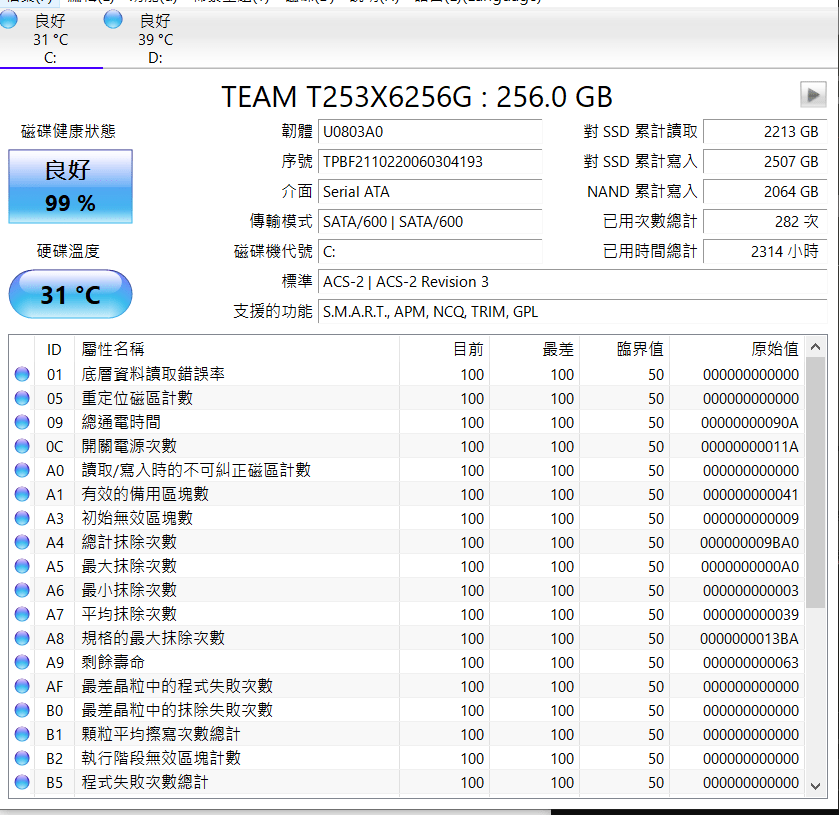Click the 31 °C disk temperature button
The height and width of the screenshot is (815, 839).
(x=70, y=295)
